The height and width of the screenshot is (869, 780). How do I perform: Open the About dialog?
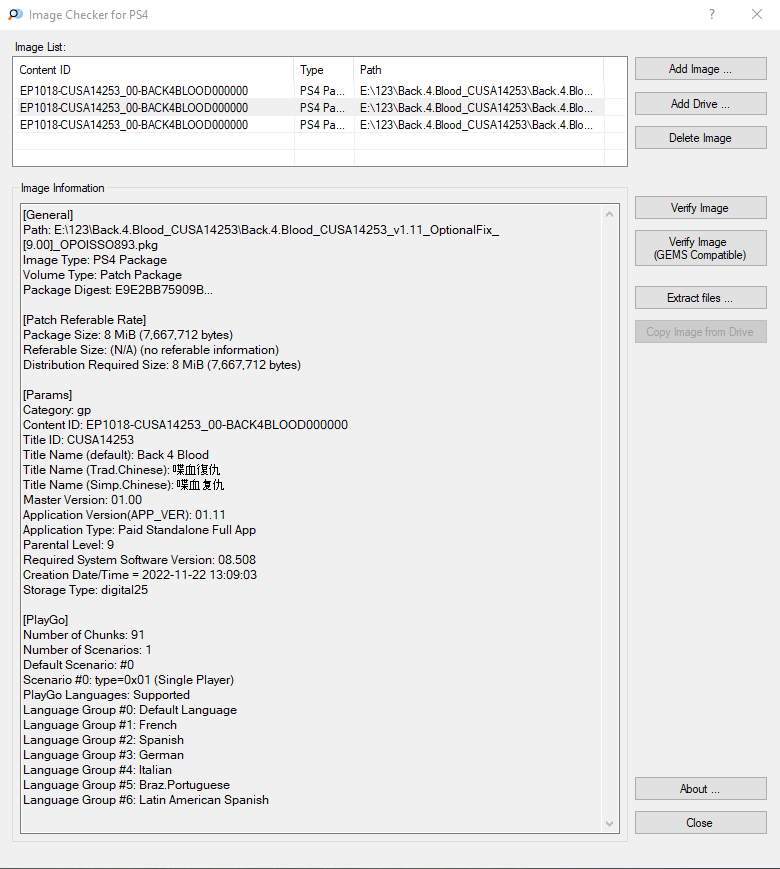701,789
